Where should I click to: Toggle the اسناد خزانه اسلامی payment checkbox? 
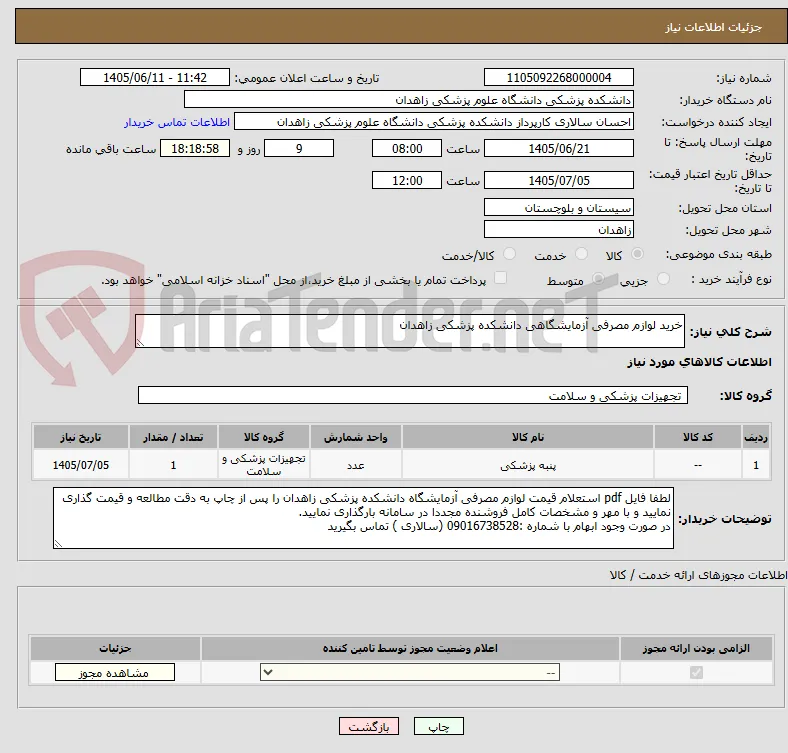pos(501,278)
